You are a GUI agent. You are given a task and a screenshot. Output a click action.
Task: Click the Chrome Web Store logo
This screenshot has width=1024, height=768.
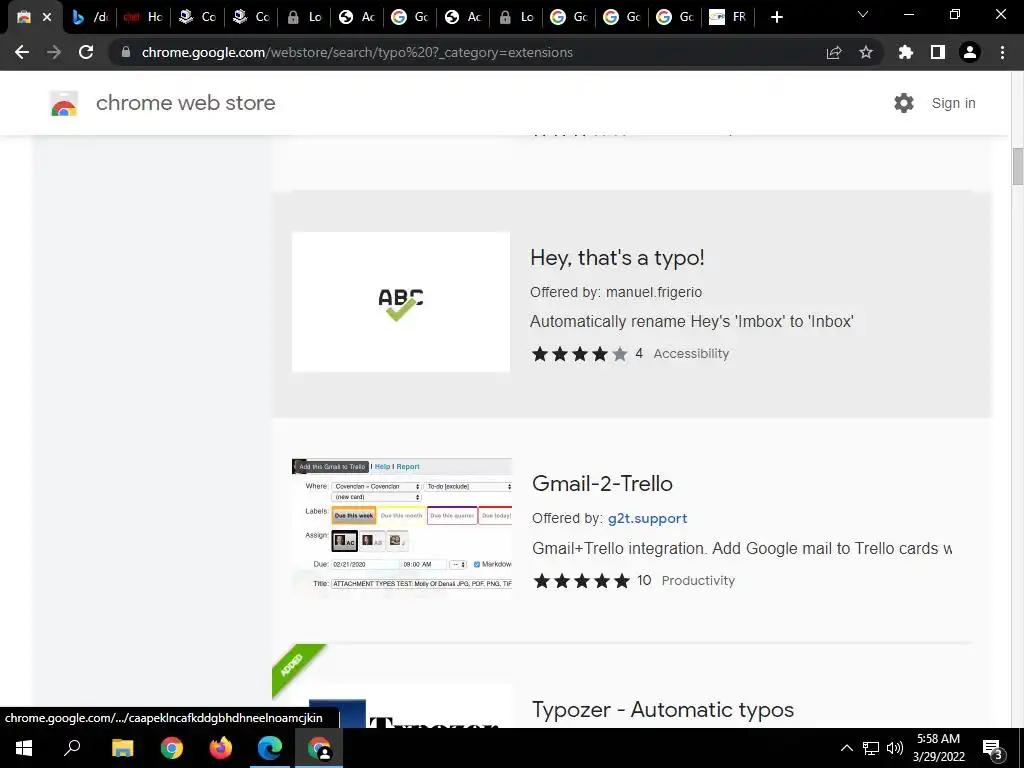point(64,103)
